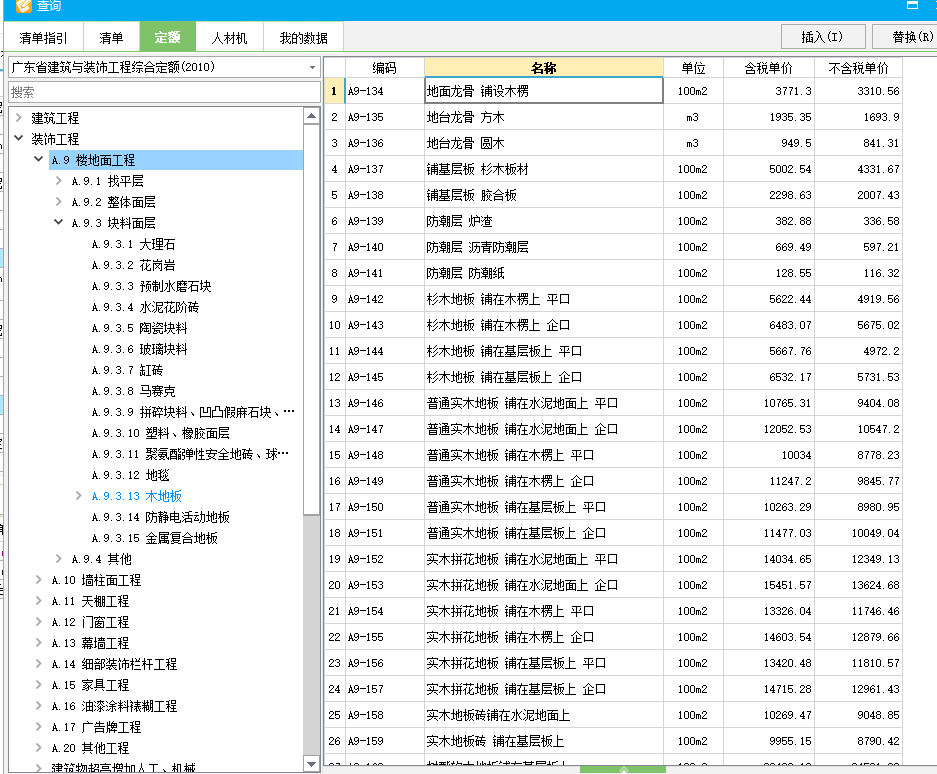Select 防潮层 沥青防潮层 row
937x774 pixels.
pyautogui.click(x=613, y=247)
